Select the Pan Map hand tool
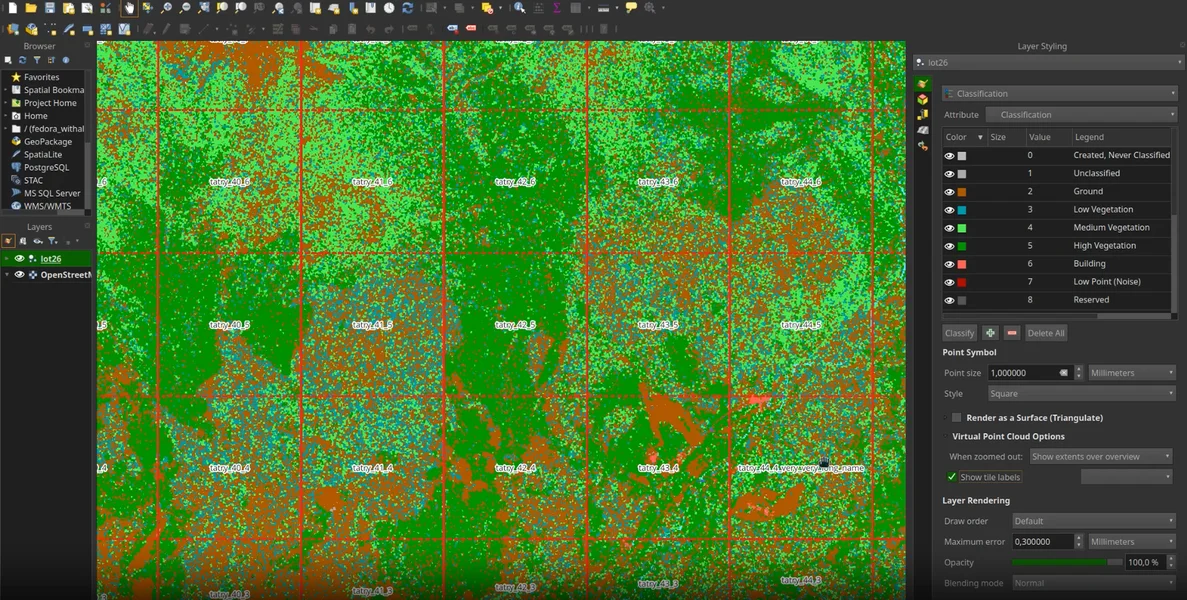The height and width of the screenshot is (600, 1187). [x=129, y=8]
